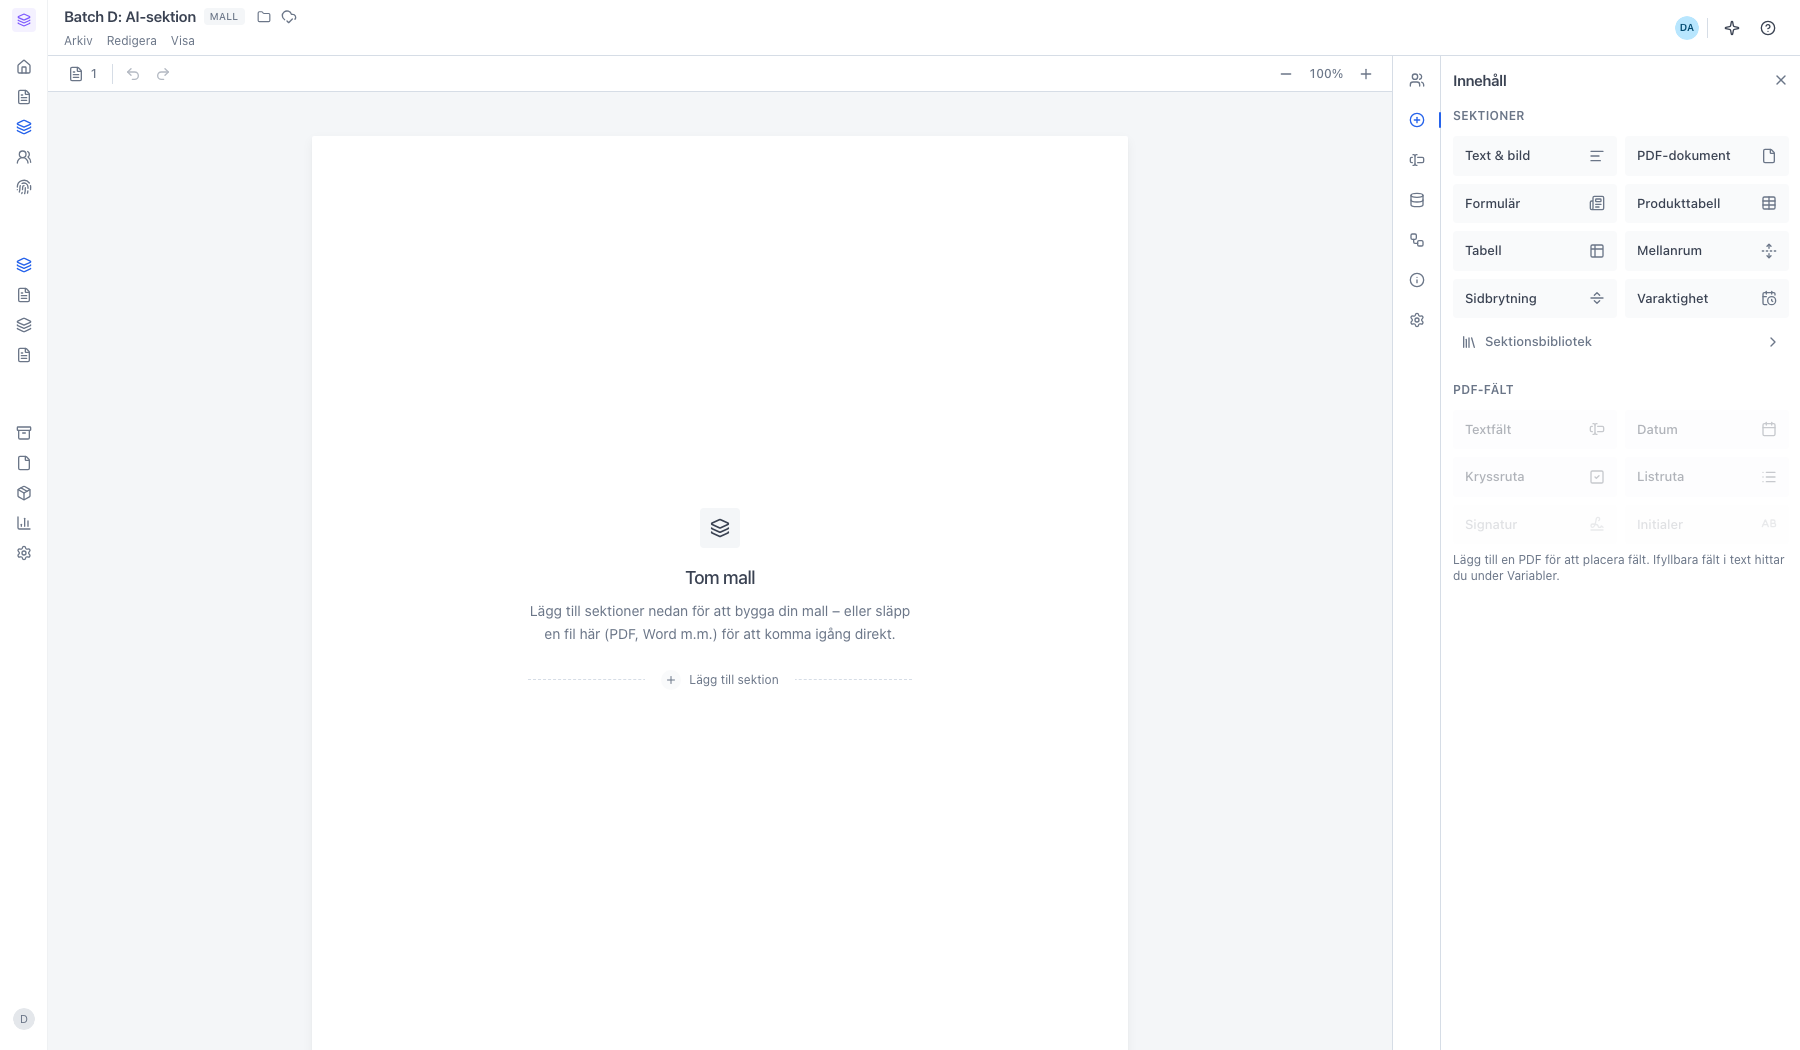
Task: Add a Formulär section
Action: 1534,204
